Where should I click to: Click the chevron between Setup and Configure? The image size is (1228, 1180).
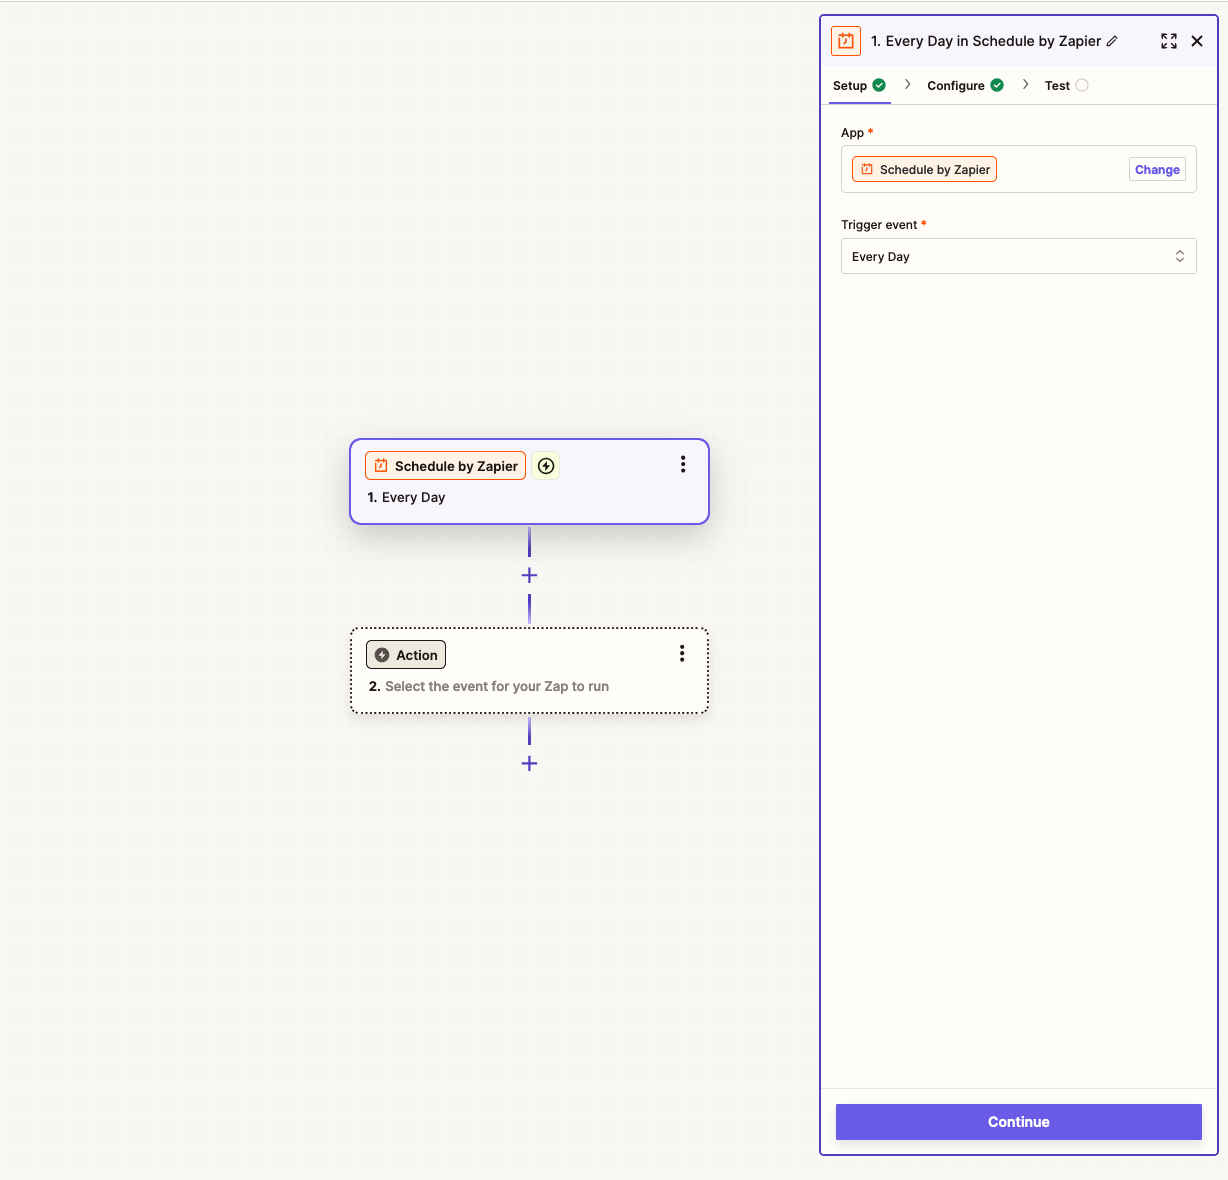[907, 85]
